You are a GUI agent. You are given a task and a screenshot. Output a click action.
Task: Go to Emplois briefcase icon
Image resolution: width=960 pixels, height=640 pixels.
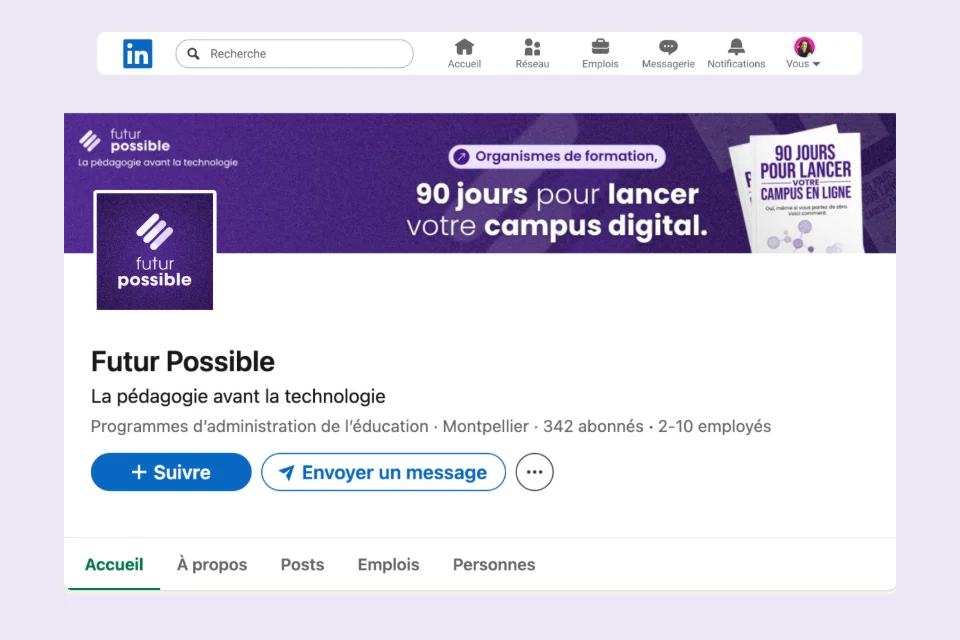(600, 47)
